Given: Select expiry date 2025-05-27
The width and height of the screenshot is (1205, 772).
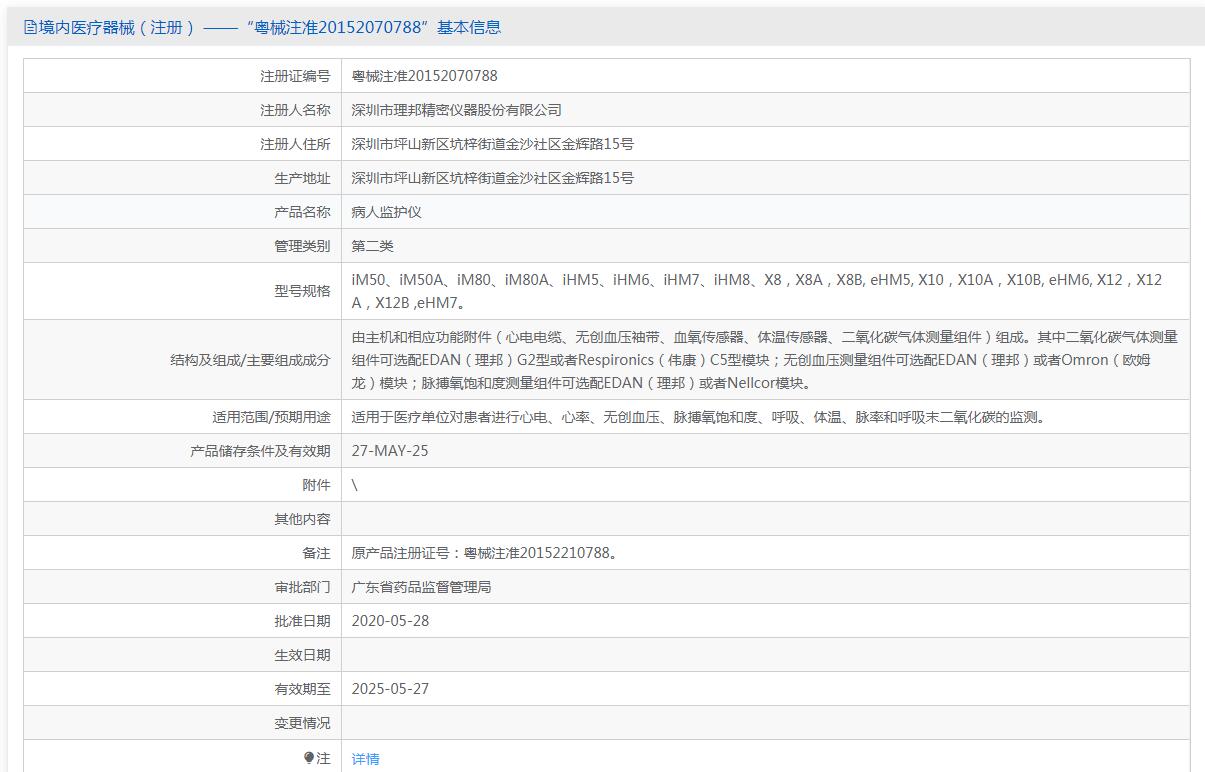Looking at the screenshot, I should 390,689.
